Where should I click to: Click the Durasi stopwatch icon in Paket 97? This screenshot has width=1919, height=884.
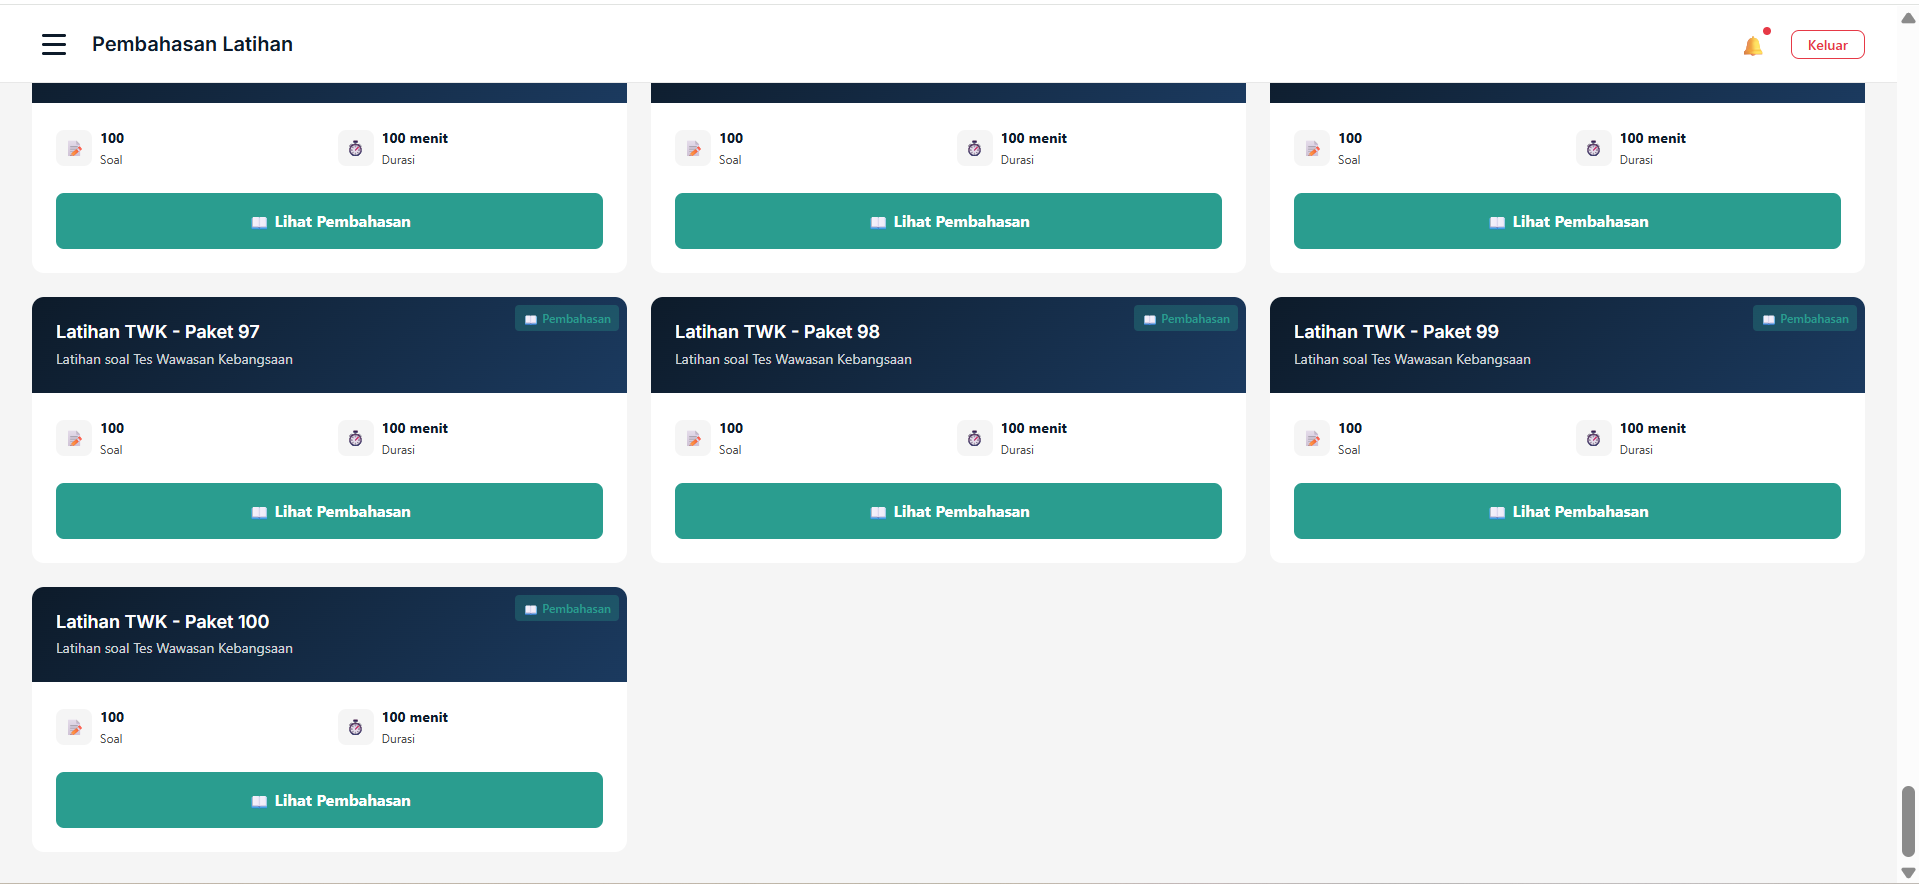tap(355, 438)
